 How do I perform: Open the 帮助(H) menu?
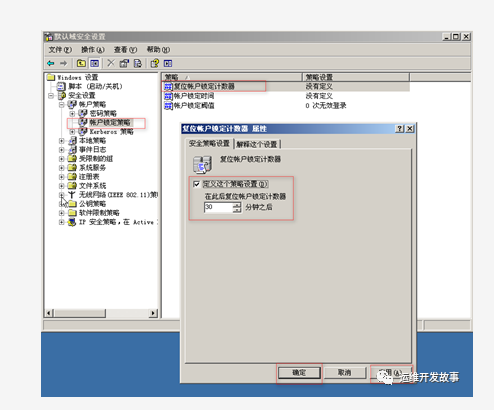158,50
